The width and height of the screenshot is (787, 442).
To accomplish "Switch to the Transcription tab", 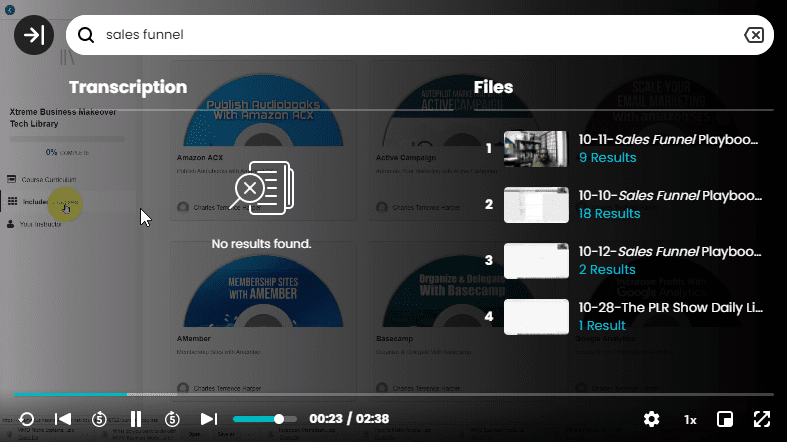I will (128, 87).
